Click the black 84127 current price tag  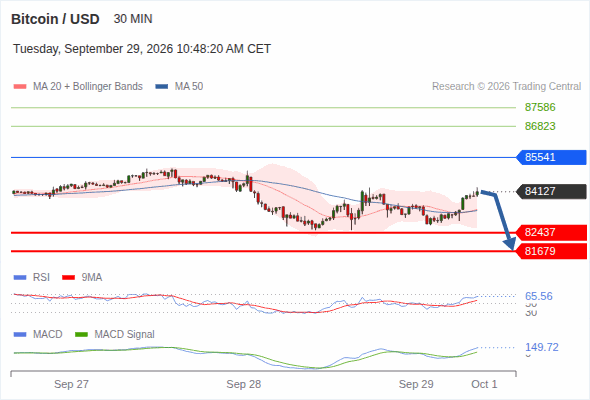point(552,191)
